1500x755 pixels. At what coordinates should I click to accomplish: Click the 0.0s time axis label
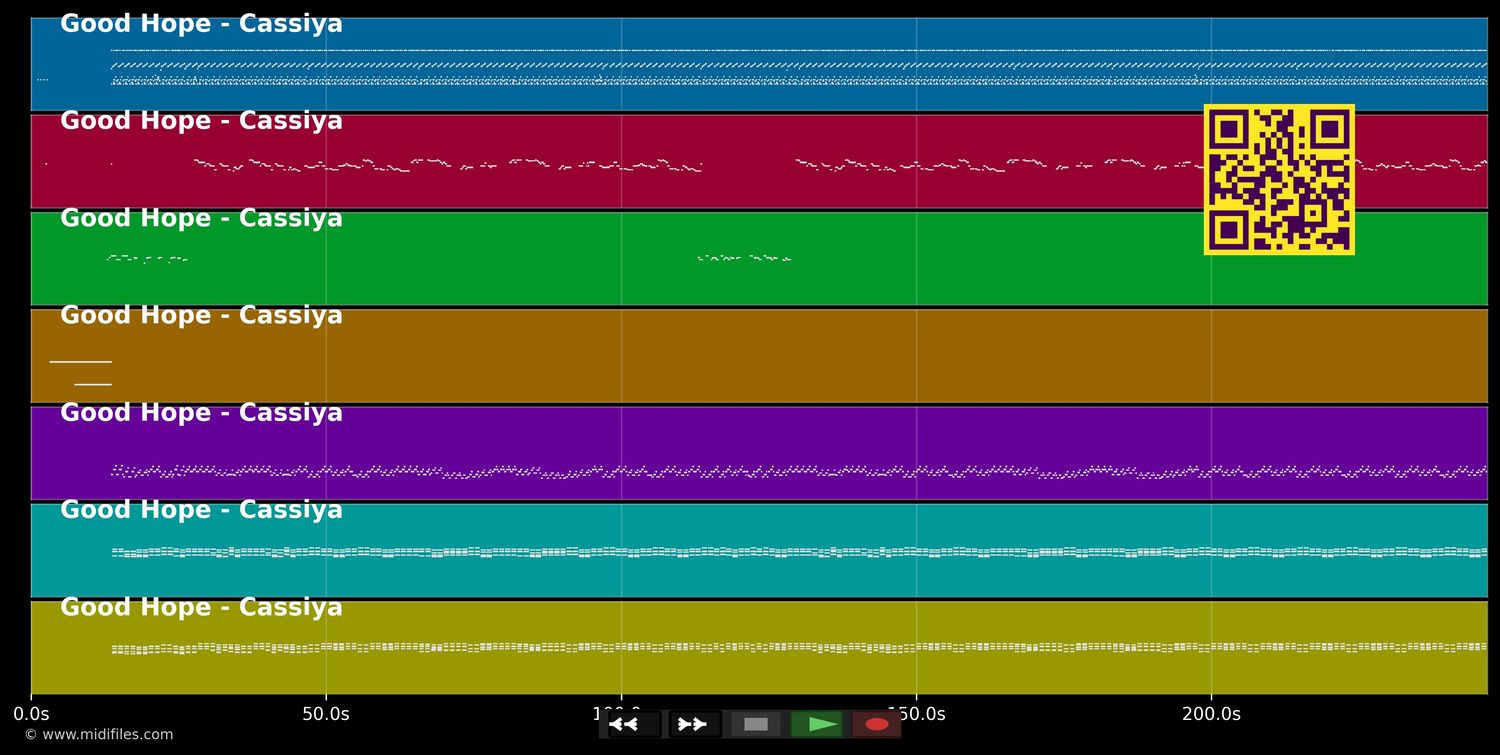click(31, 714)
